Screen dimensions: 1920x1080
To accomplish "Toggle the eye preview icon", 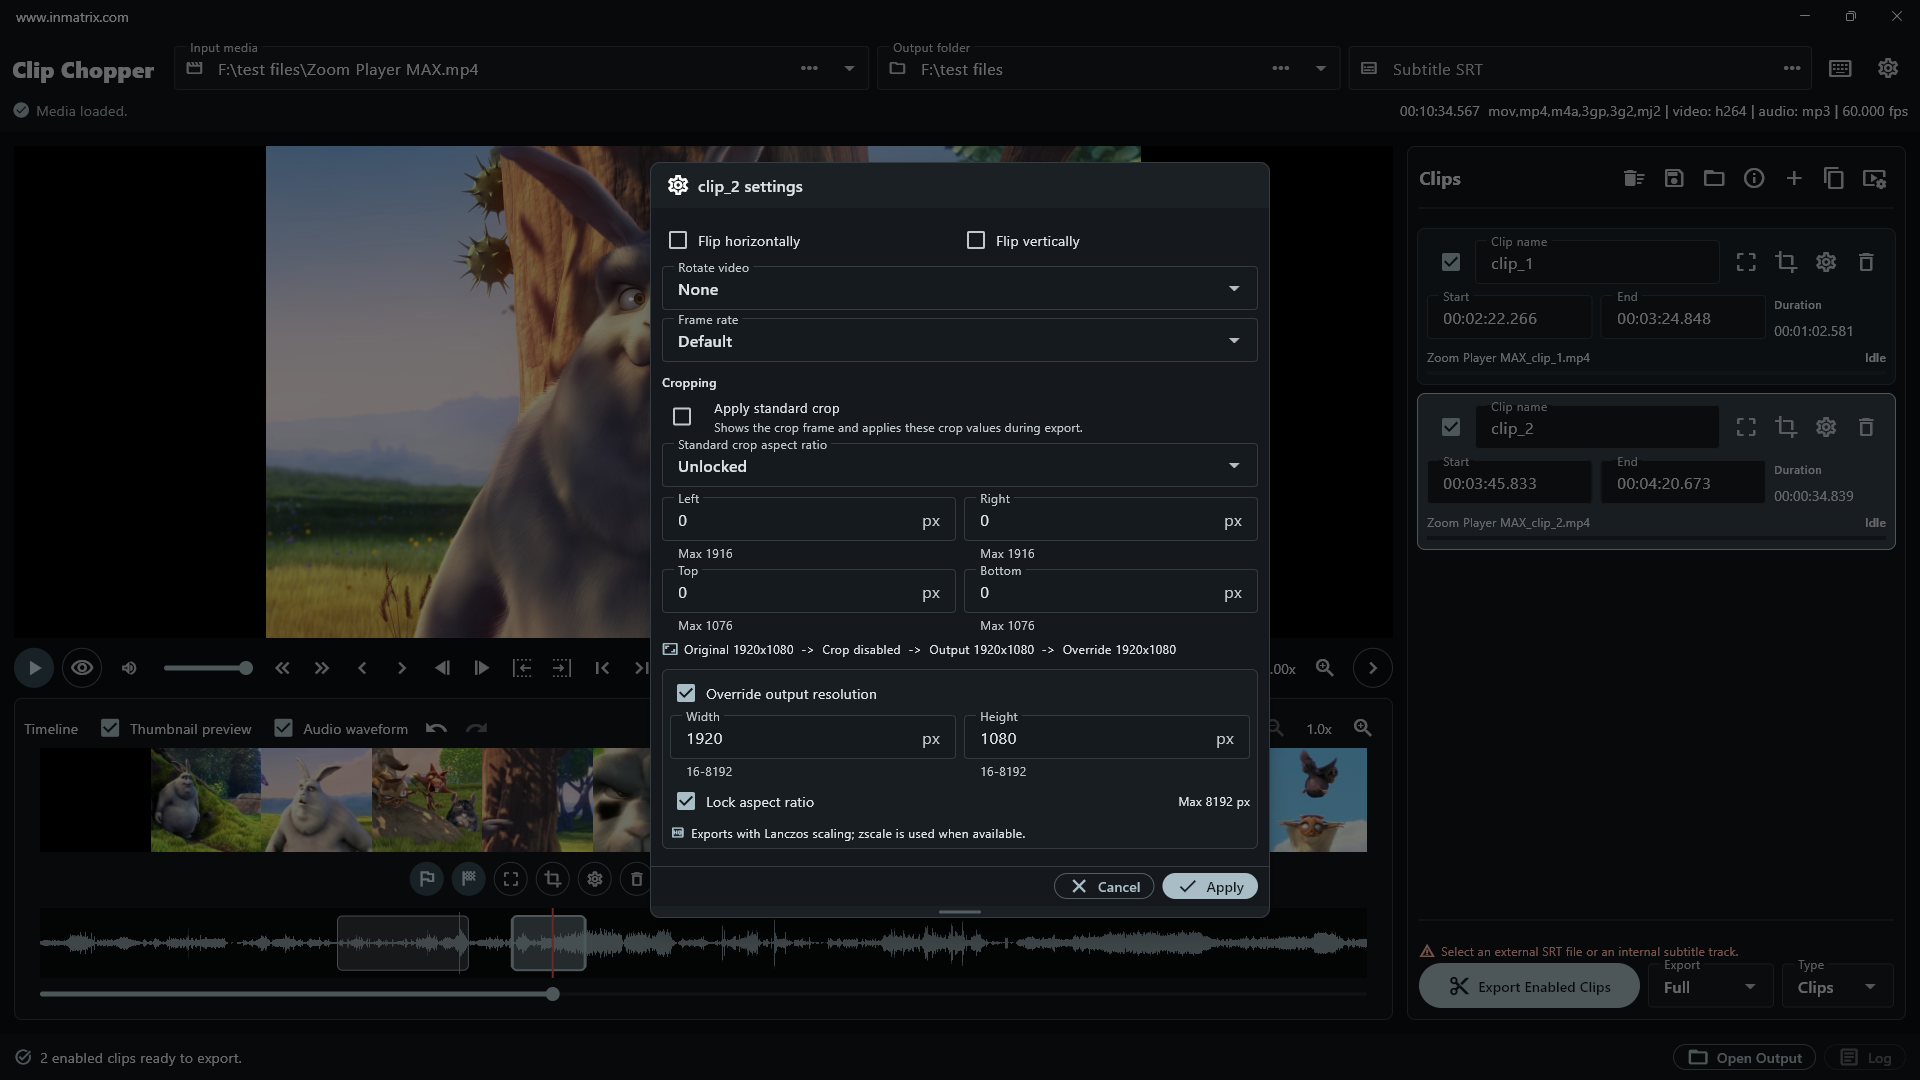I will click(82, 668).
